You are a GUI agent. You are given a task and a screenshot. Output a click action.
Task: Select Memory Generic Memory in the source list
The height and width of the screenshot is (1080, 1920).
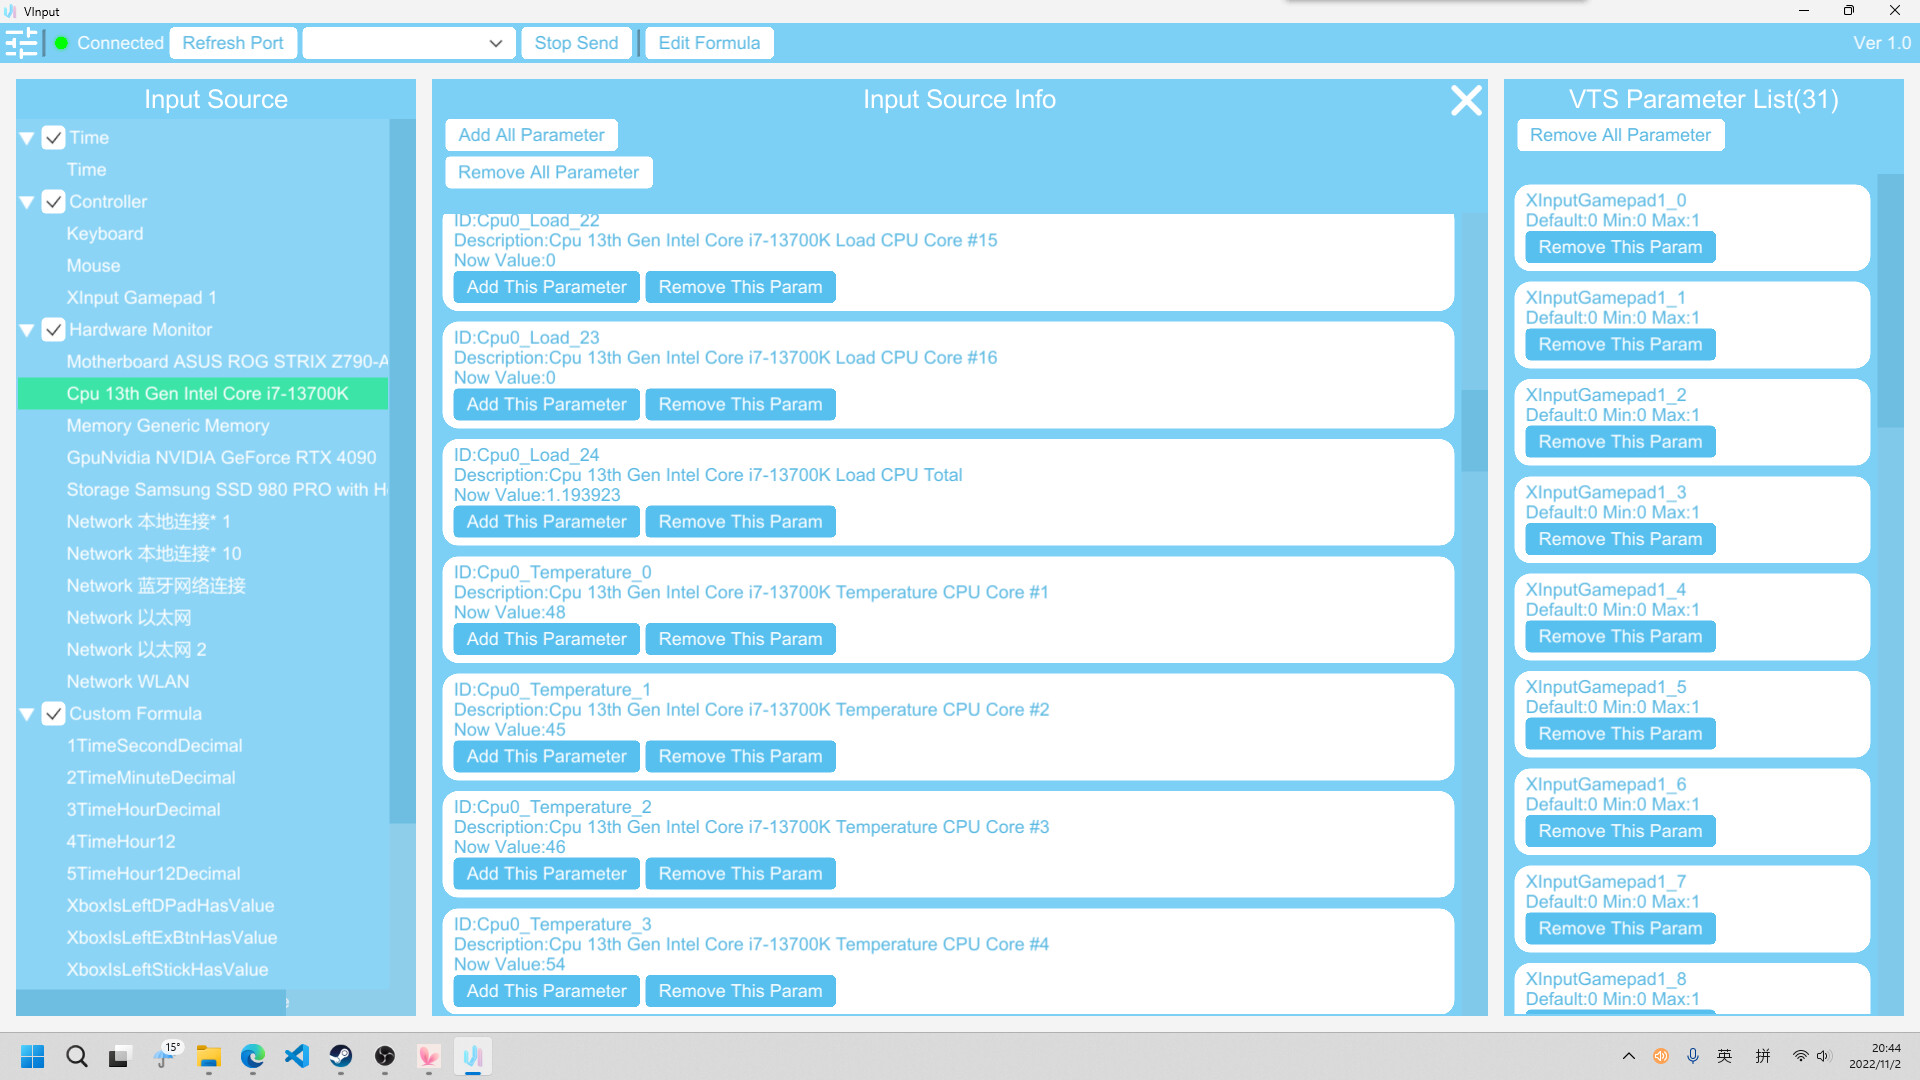pos(168,425)
